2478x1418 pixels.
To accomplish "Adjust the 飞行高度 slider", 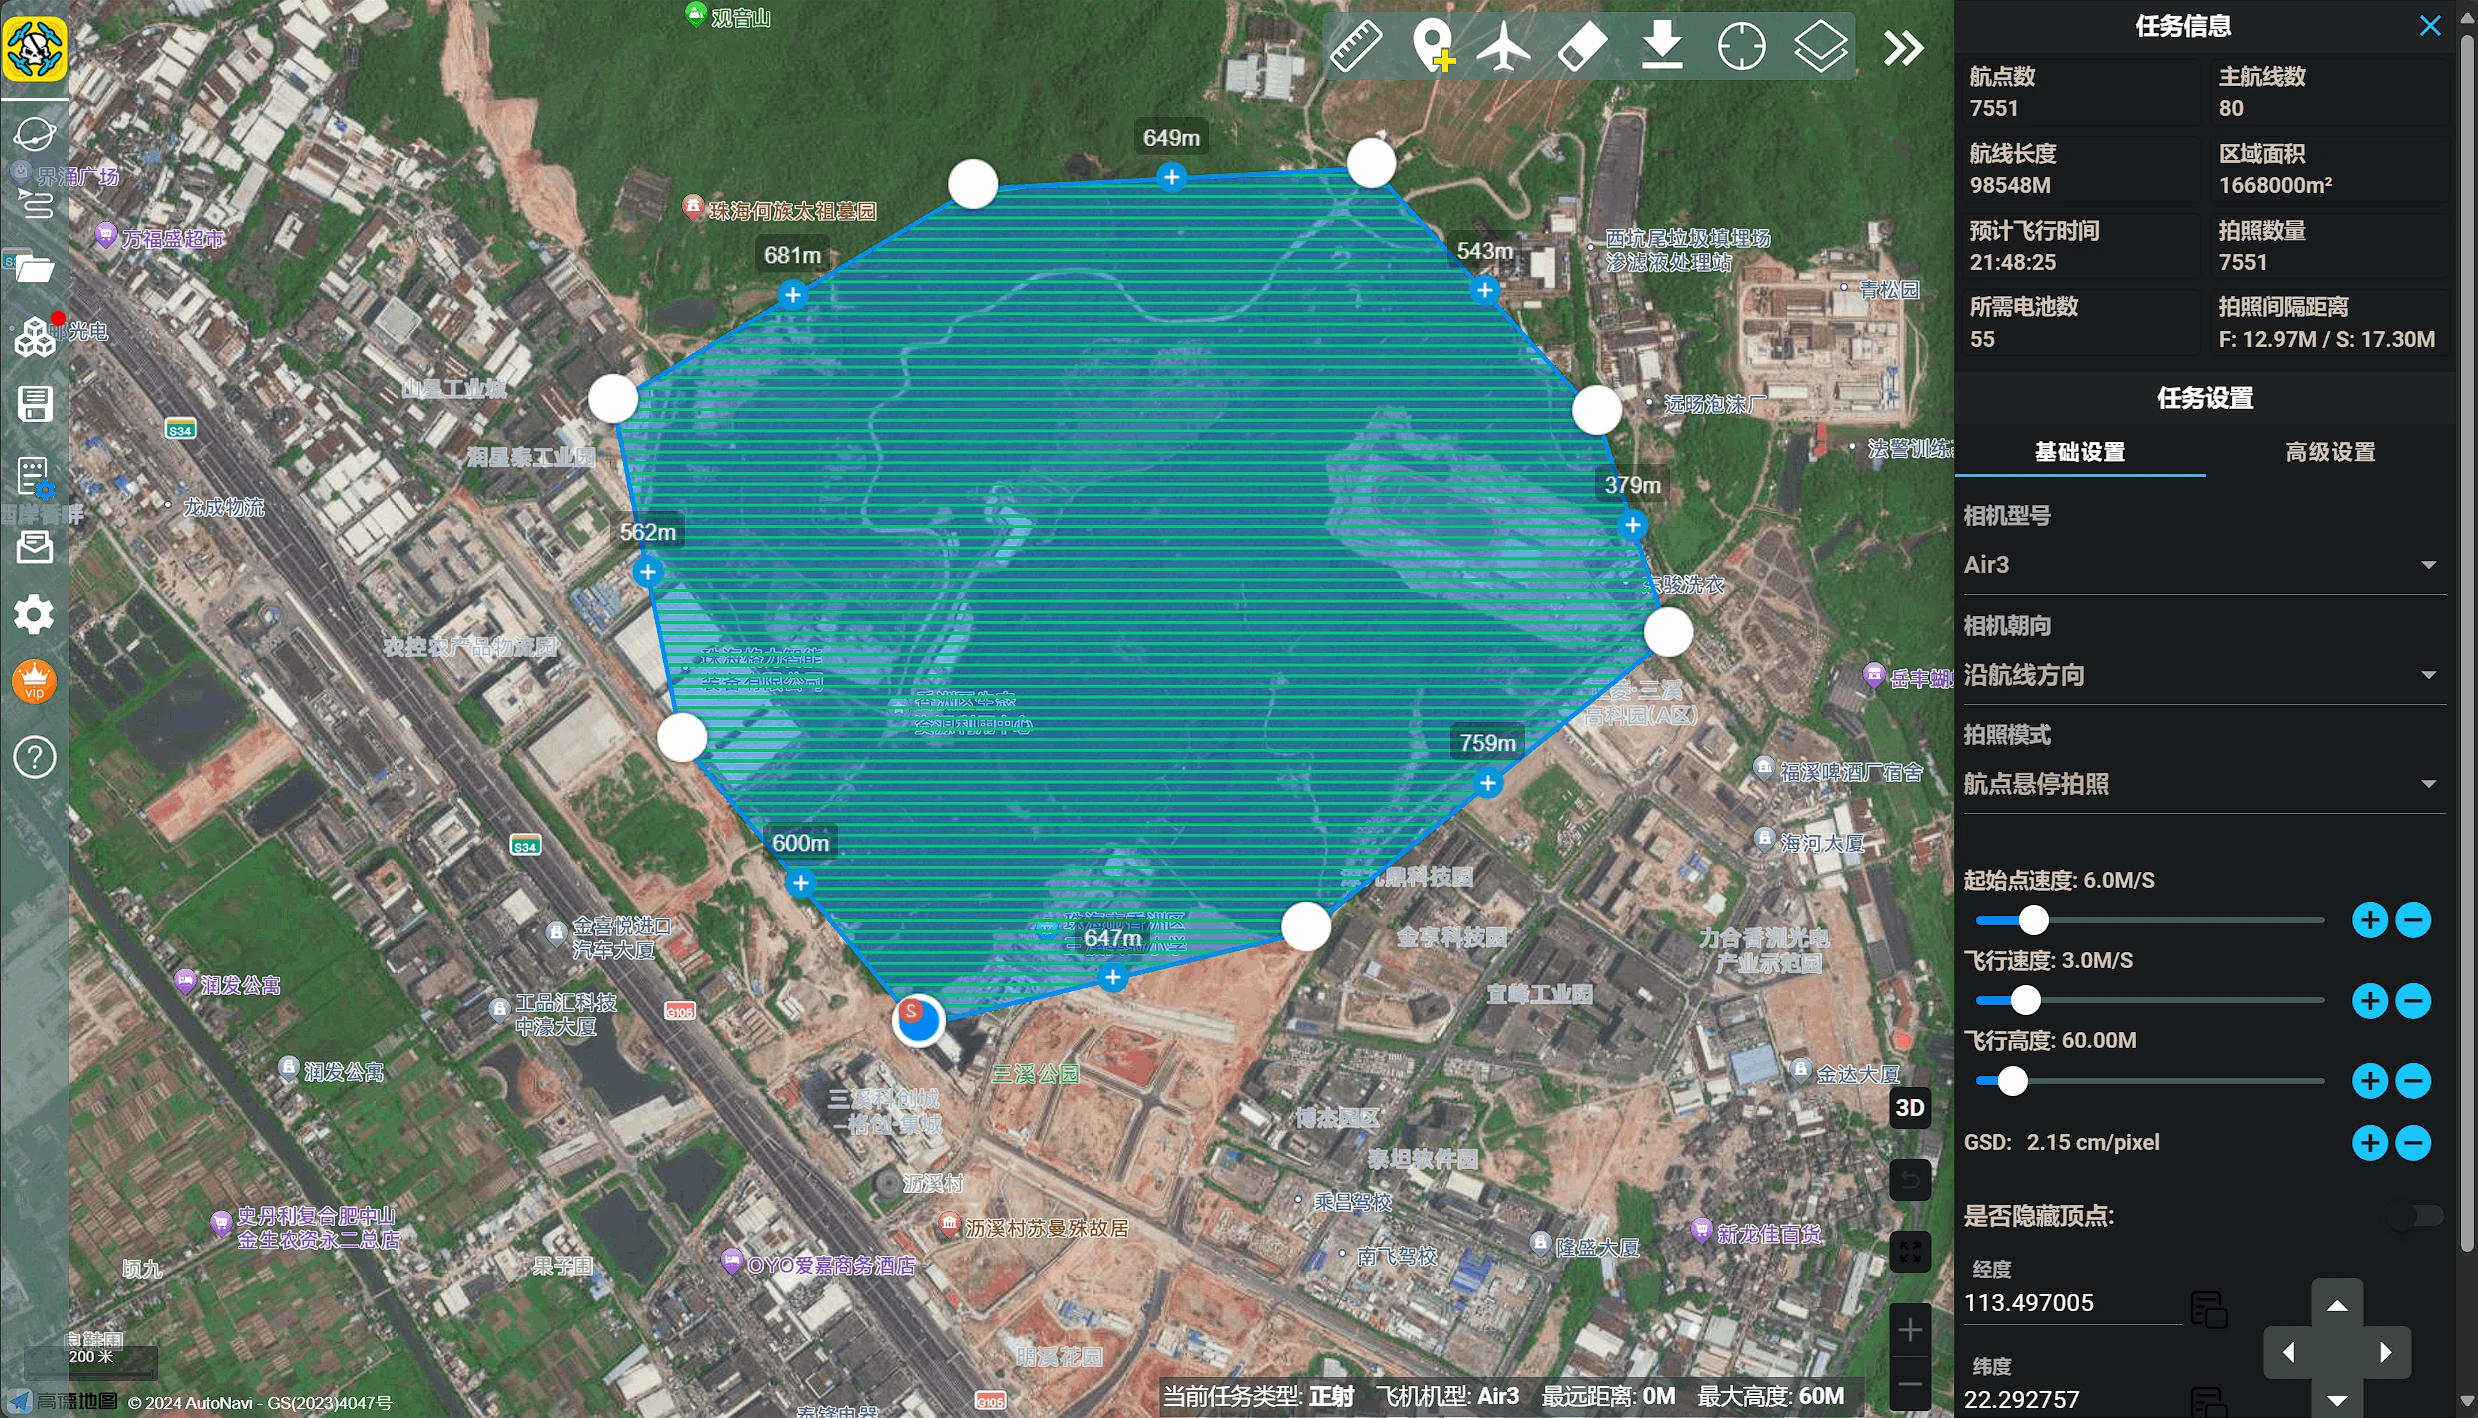I will 2012,1081.
